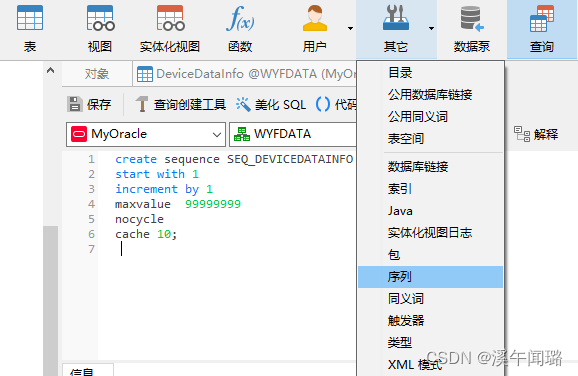Image resolution: width=578 pixels, height=376 pixels.
Task: Expand the dropdown arrow beside 用户
Action: (350, 28)
